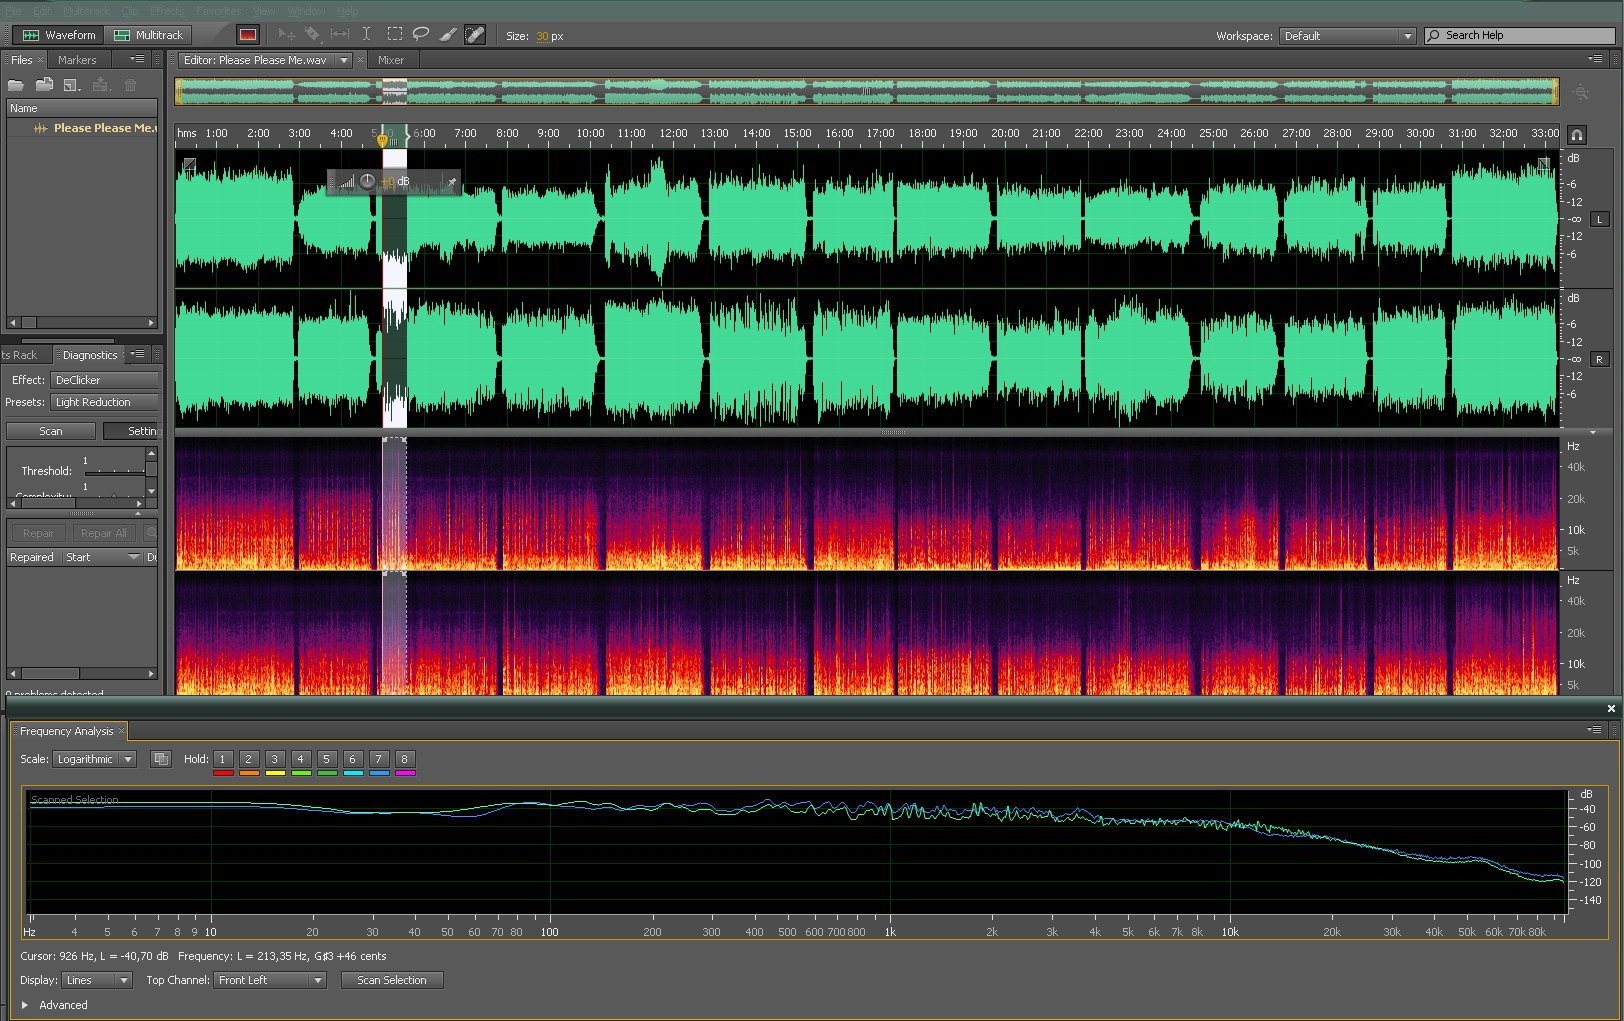Open the Markers tab

point(77,60)
